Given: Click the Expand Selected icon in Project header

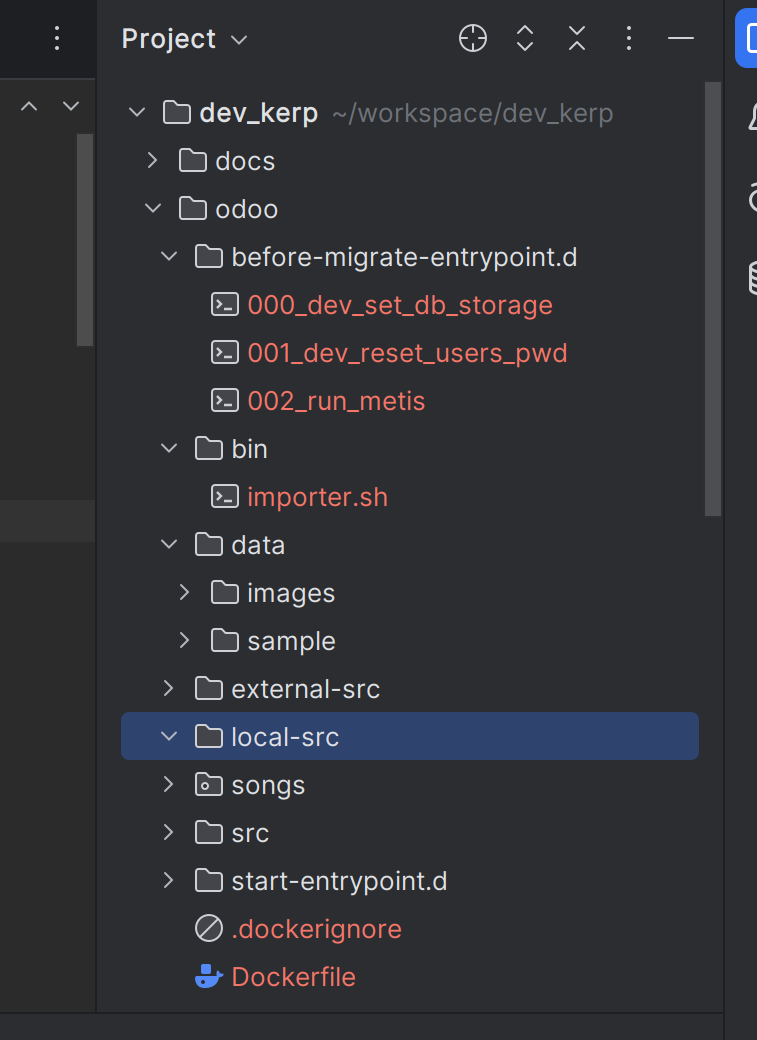Looking at the screenshot, I should [525, 39].
